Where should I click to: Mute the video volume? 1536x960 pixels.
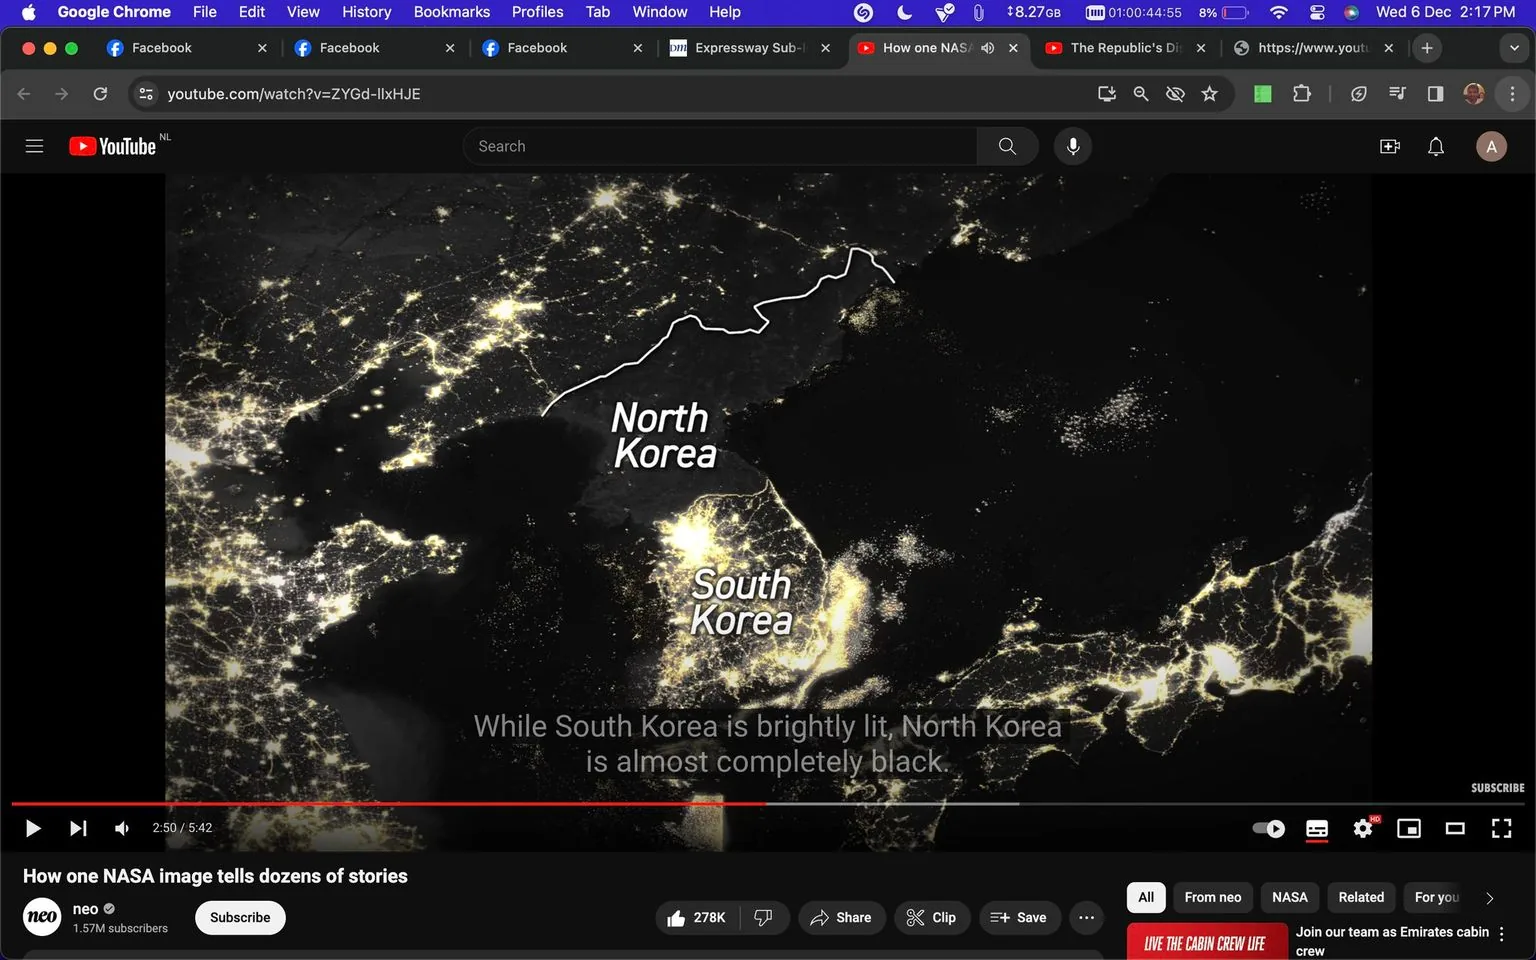tap(121, 828)
